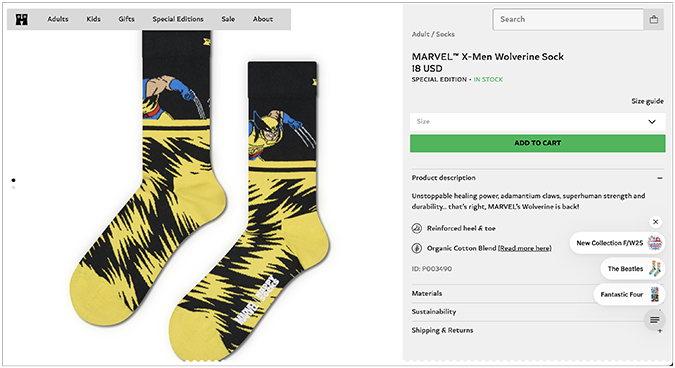Open the Special Editions menu
Image resolution: width=675 pixels, height=368 pixels.
(178, 19)
